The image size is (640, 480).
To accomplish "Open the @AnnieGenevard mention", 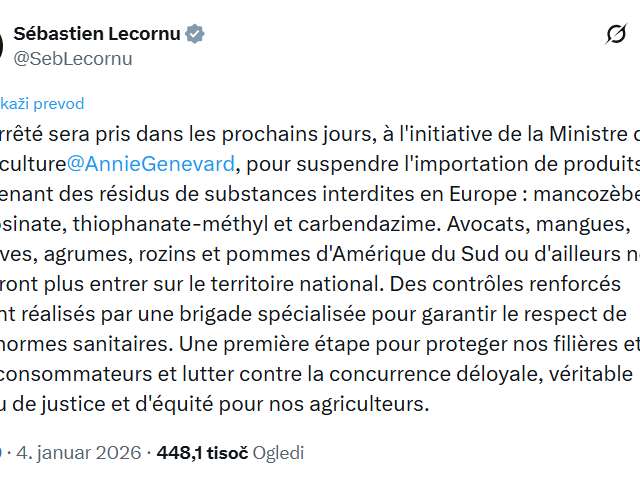I will (x=150, y=161).
